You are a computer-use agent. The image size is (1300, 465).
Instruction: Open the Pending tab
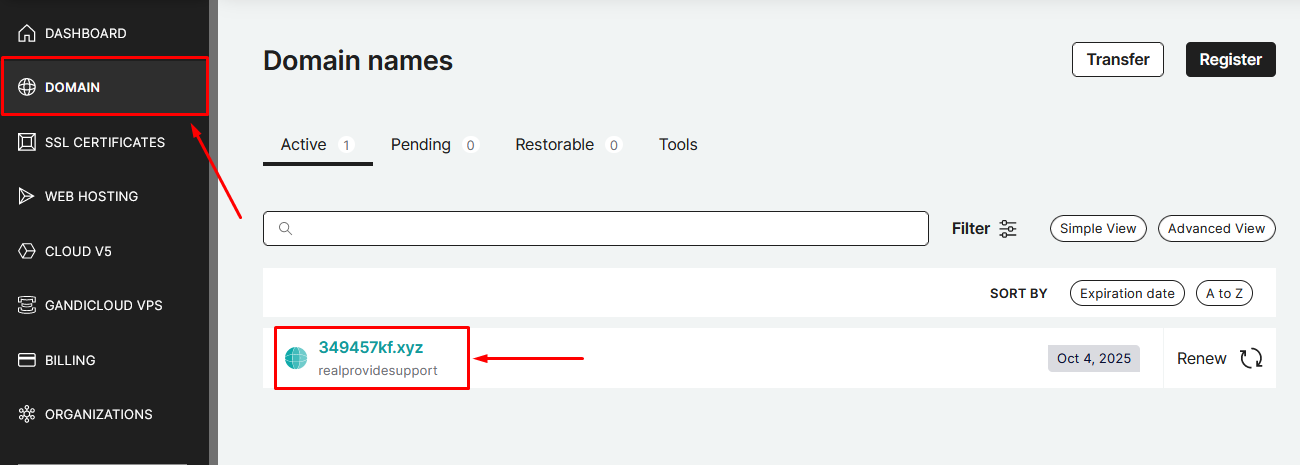coord(421,145)
